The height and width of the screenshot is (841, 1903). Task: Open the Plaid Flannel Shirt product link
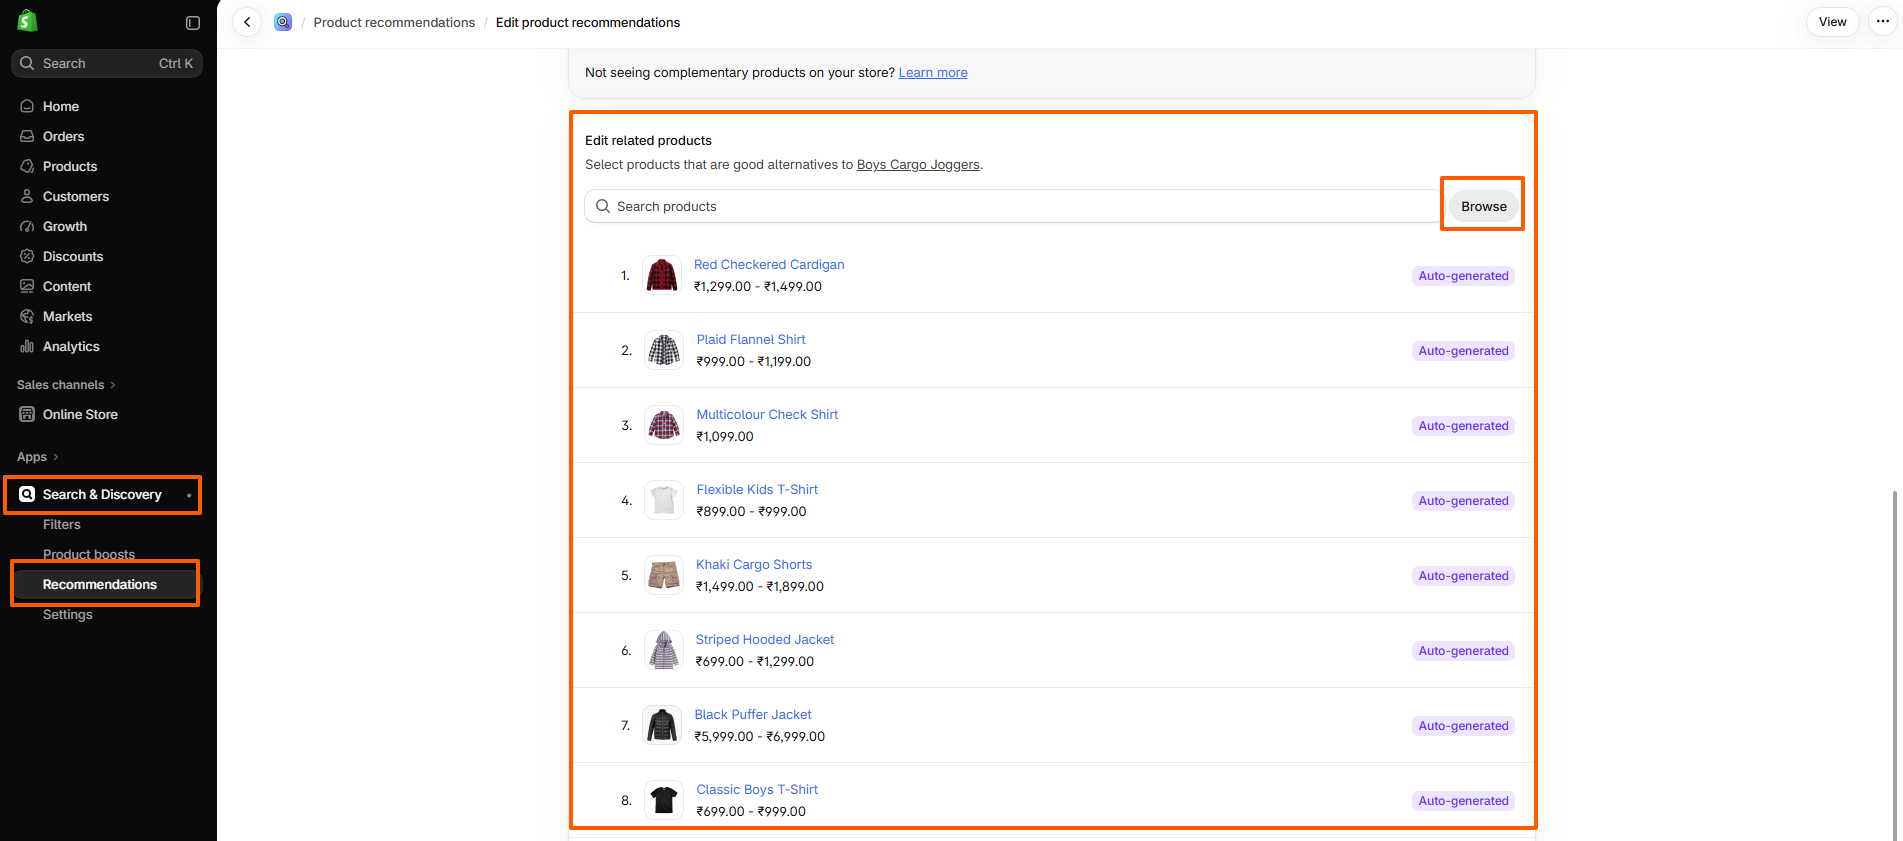click(x=751, y=339)
